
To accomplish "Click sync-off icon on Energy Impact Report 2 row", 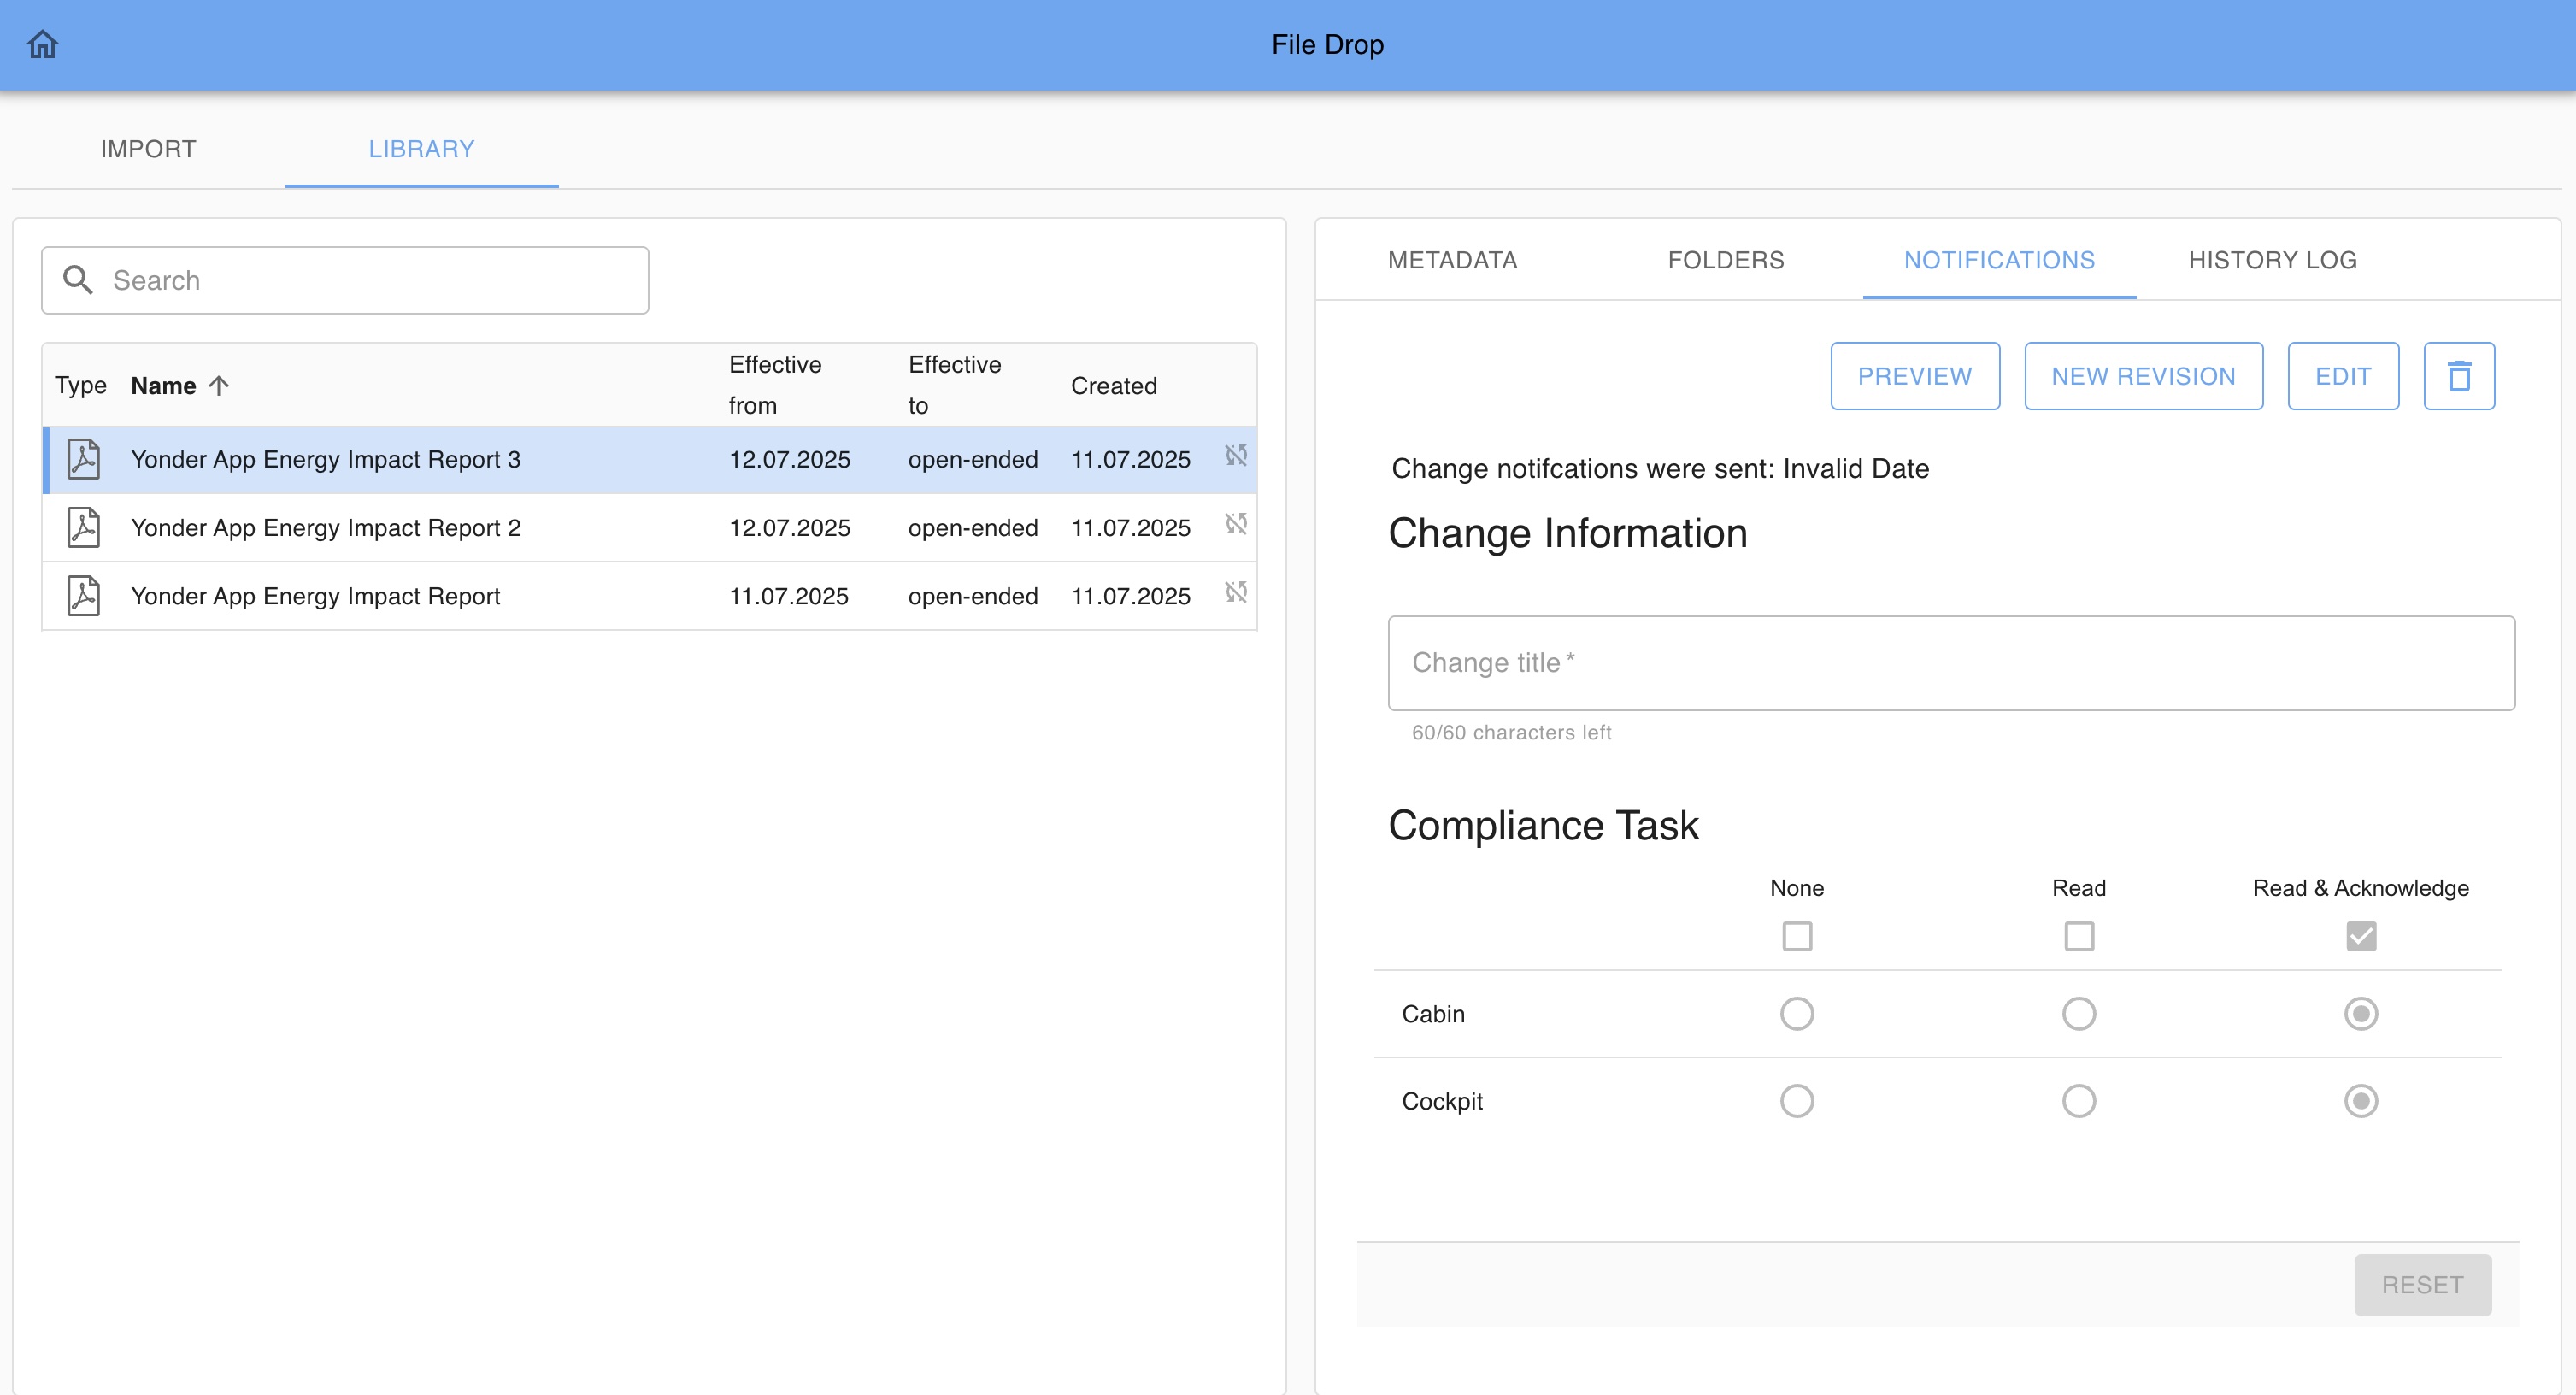I will (1236, 524).
